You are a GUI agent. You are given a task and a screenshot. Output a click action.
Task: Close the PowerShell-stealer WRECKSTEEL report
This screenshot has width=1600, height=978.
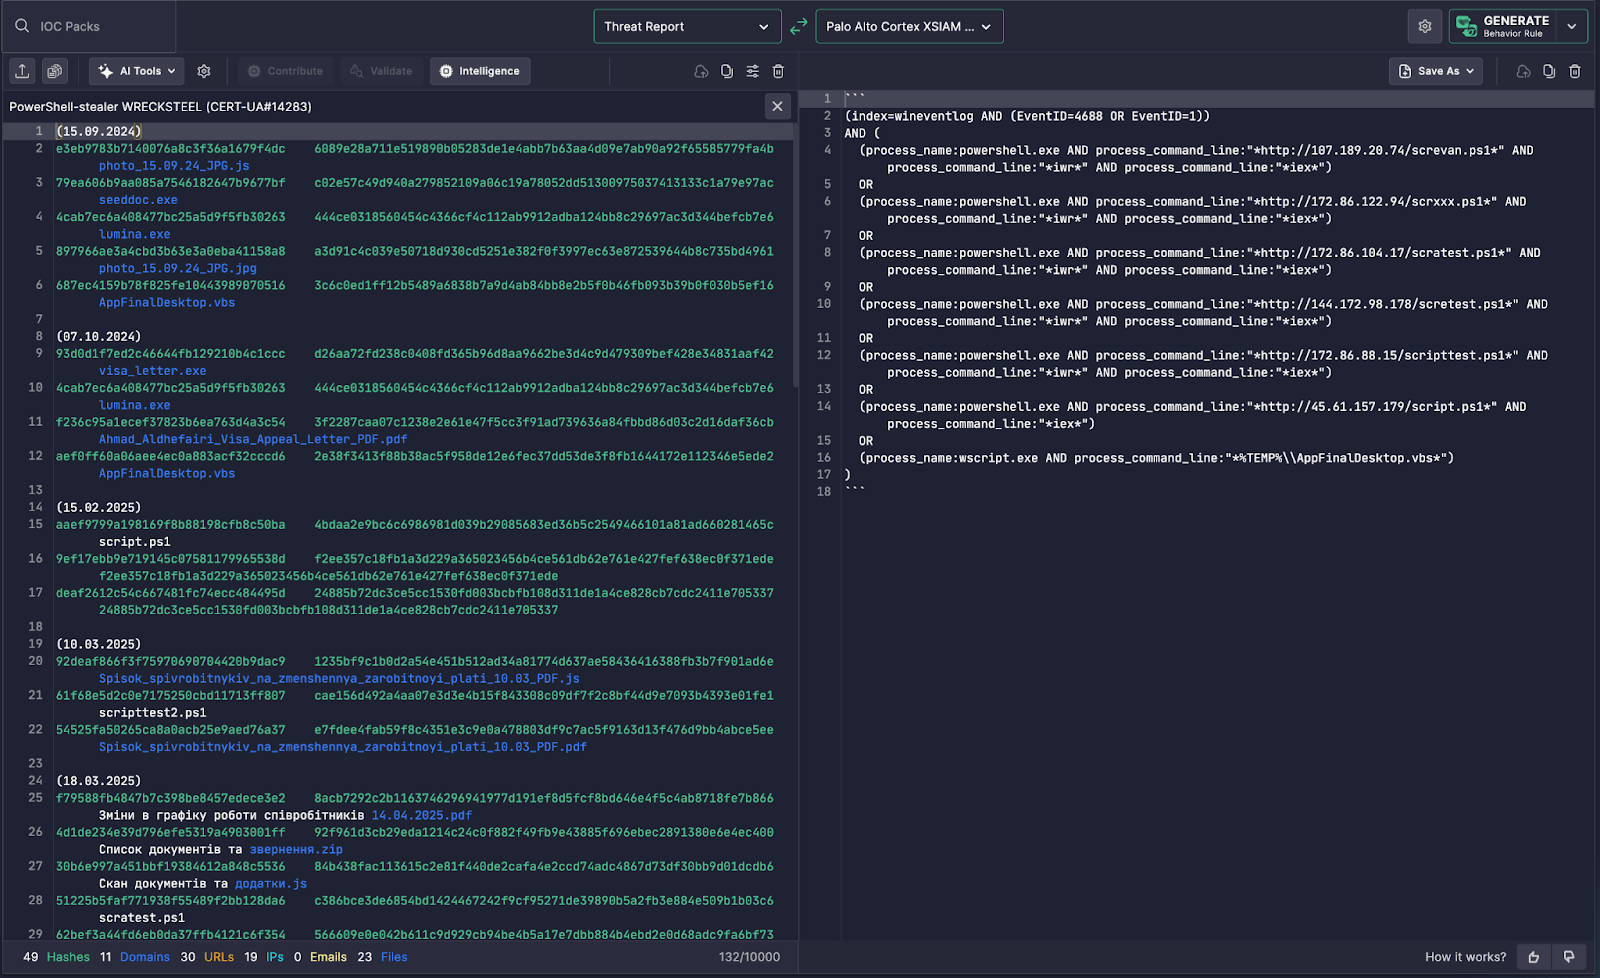pyautogui.click(x=777, y=106)
